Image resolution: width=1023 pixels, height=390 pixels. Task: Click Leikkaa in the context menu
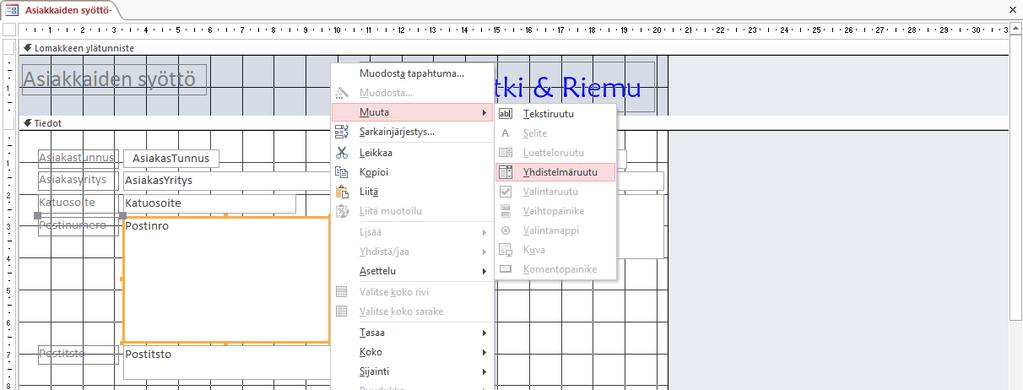pos(412,153)
